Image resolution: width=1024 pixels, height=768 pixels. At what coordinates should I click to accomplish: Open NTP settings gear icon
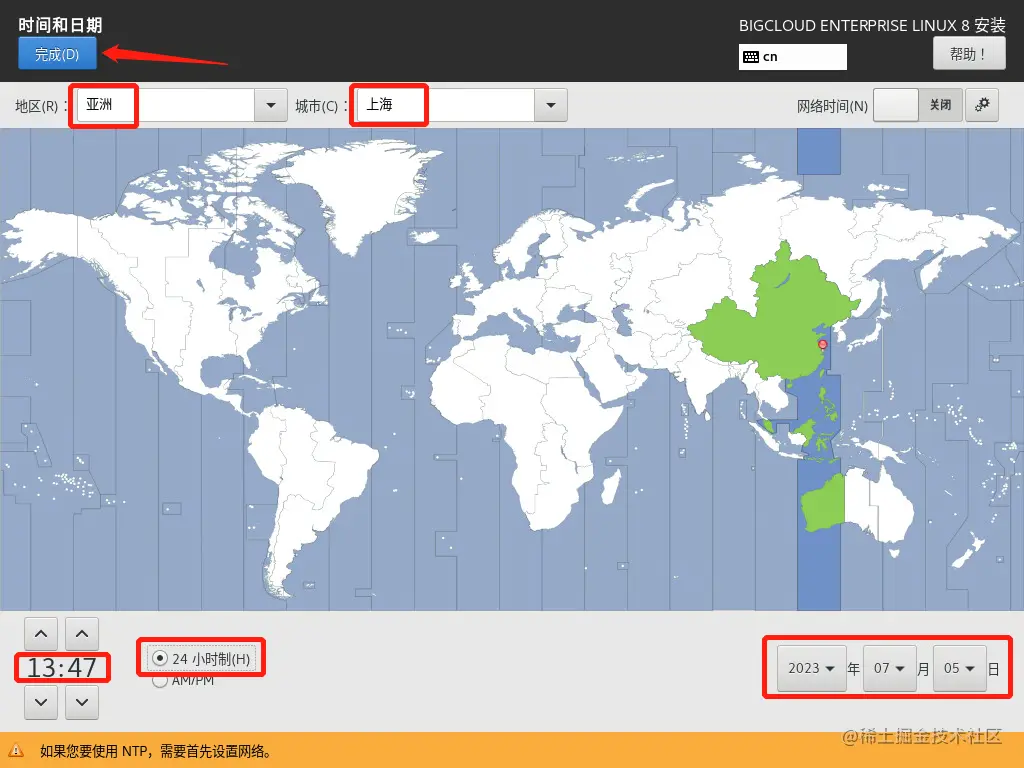pyautogui.click(x=982, y=105)
